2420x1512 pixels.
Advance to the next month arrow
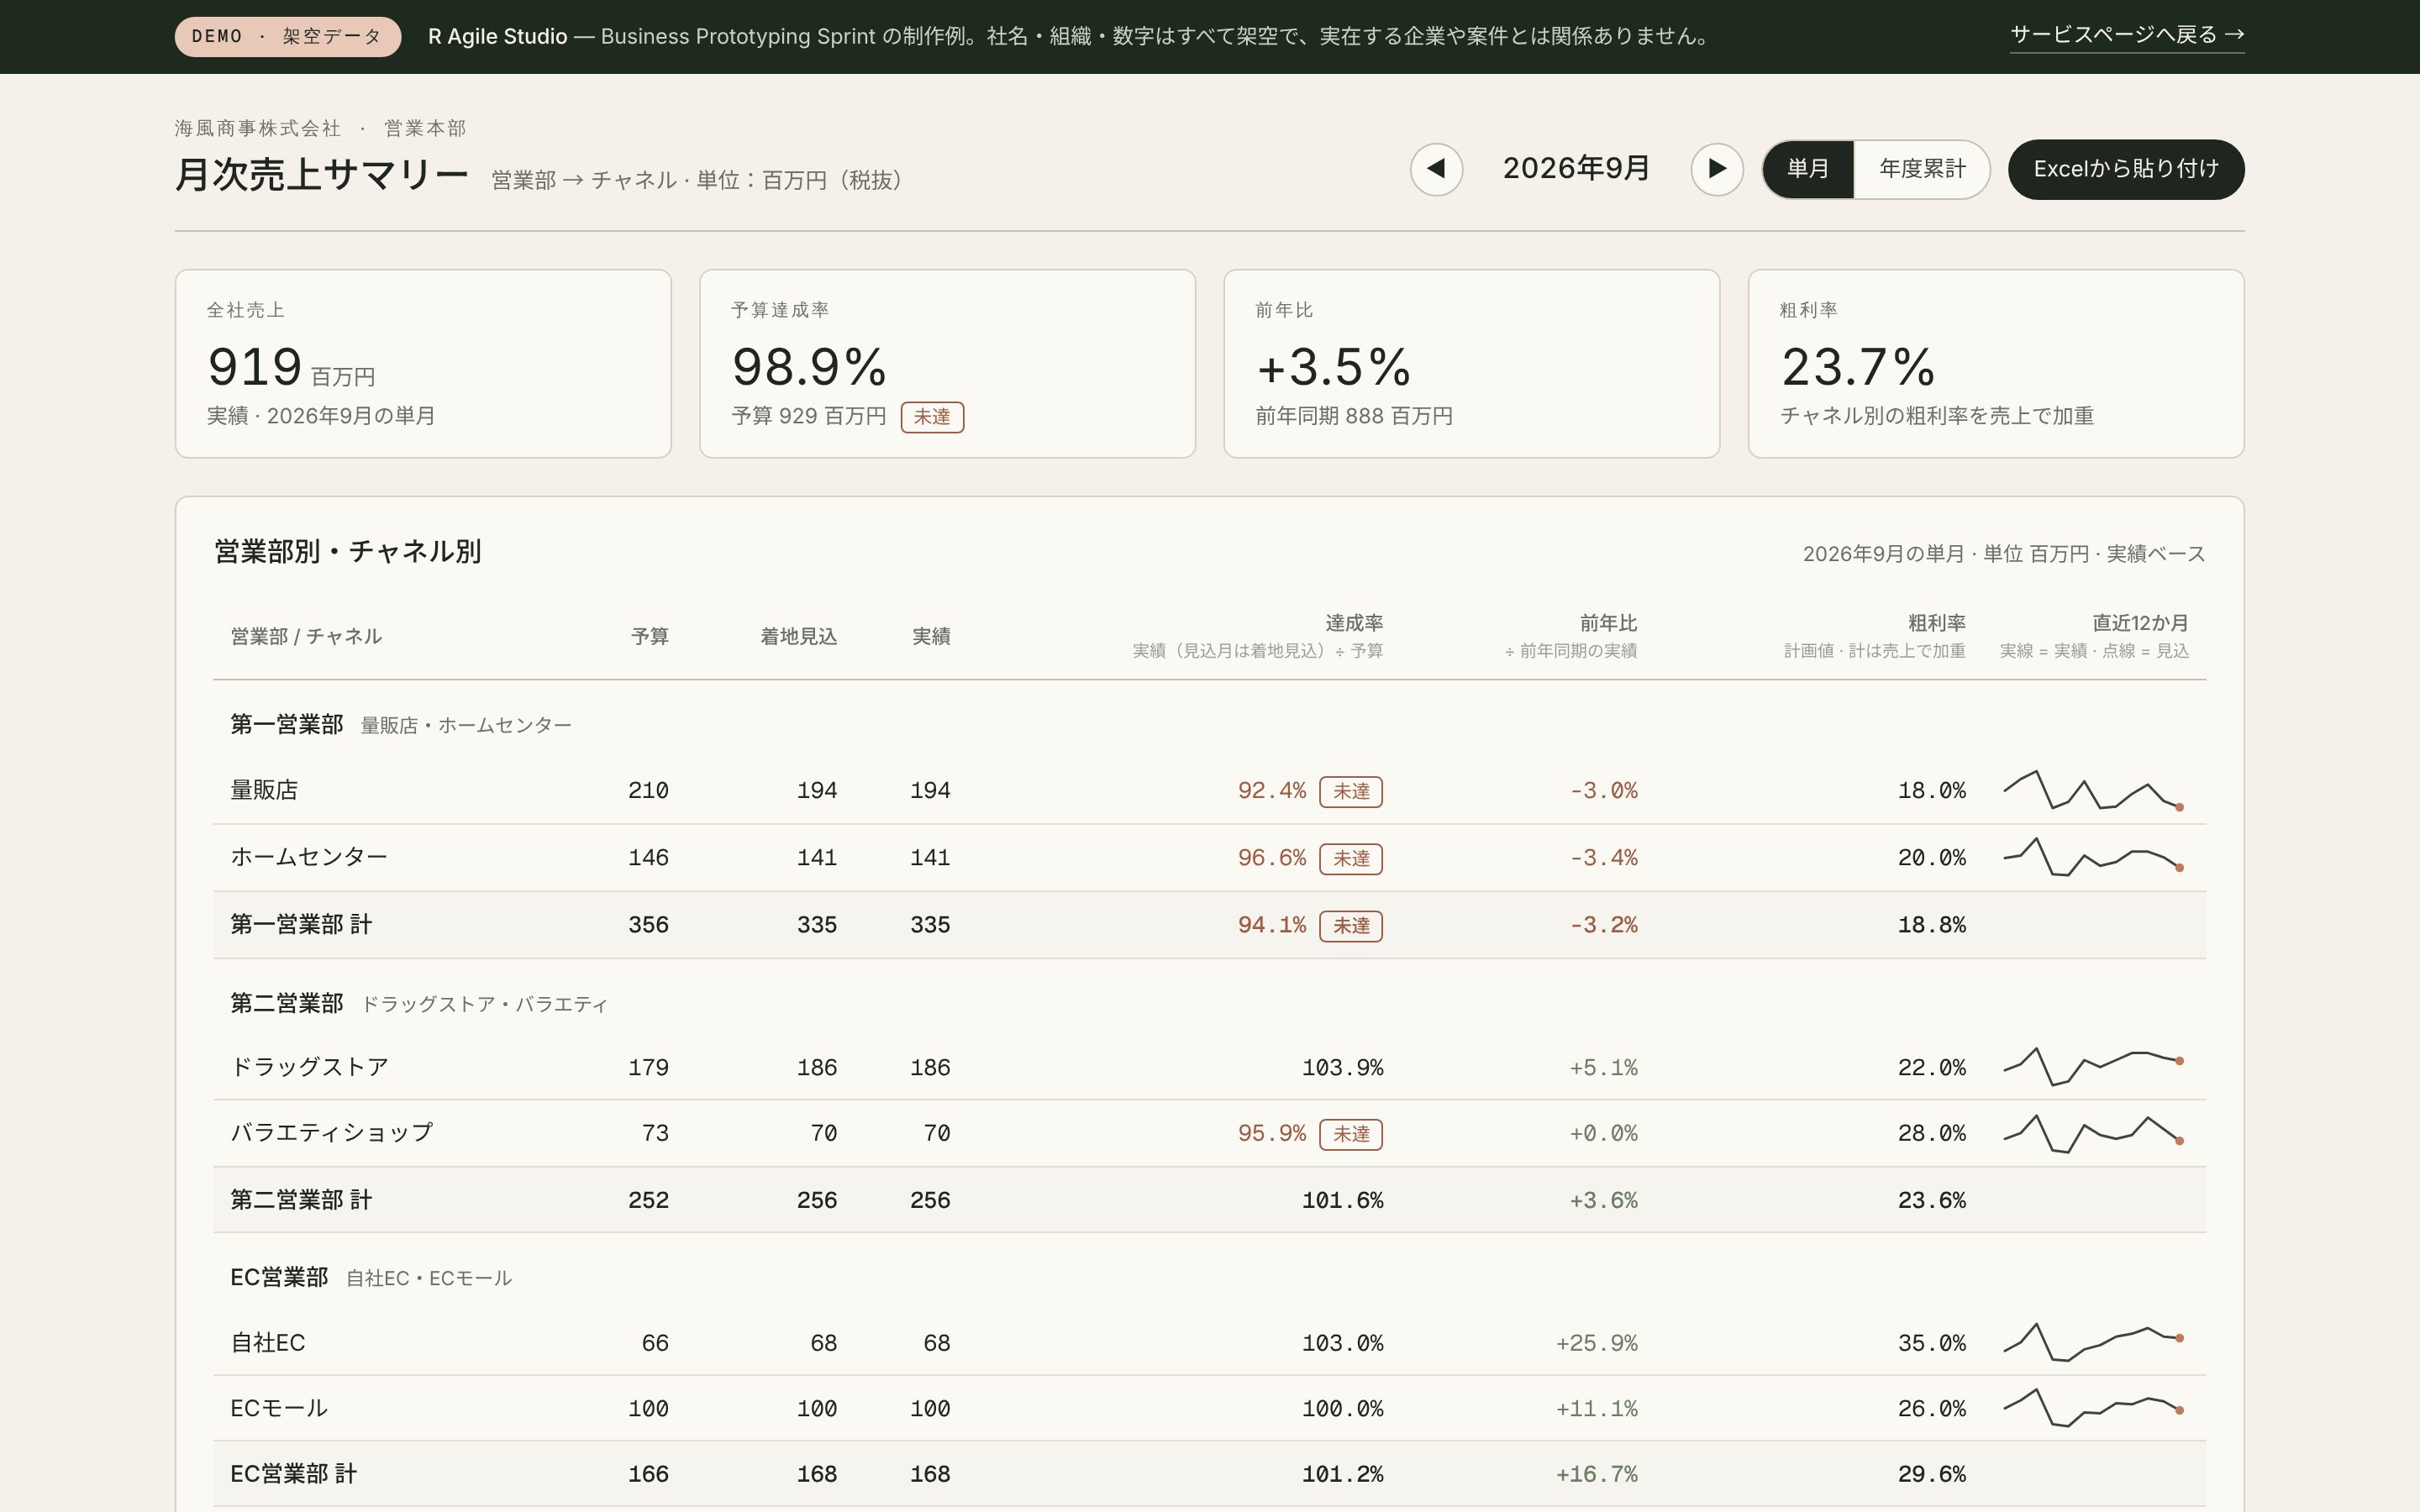[x=1717, y=169]
